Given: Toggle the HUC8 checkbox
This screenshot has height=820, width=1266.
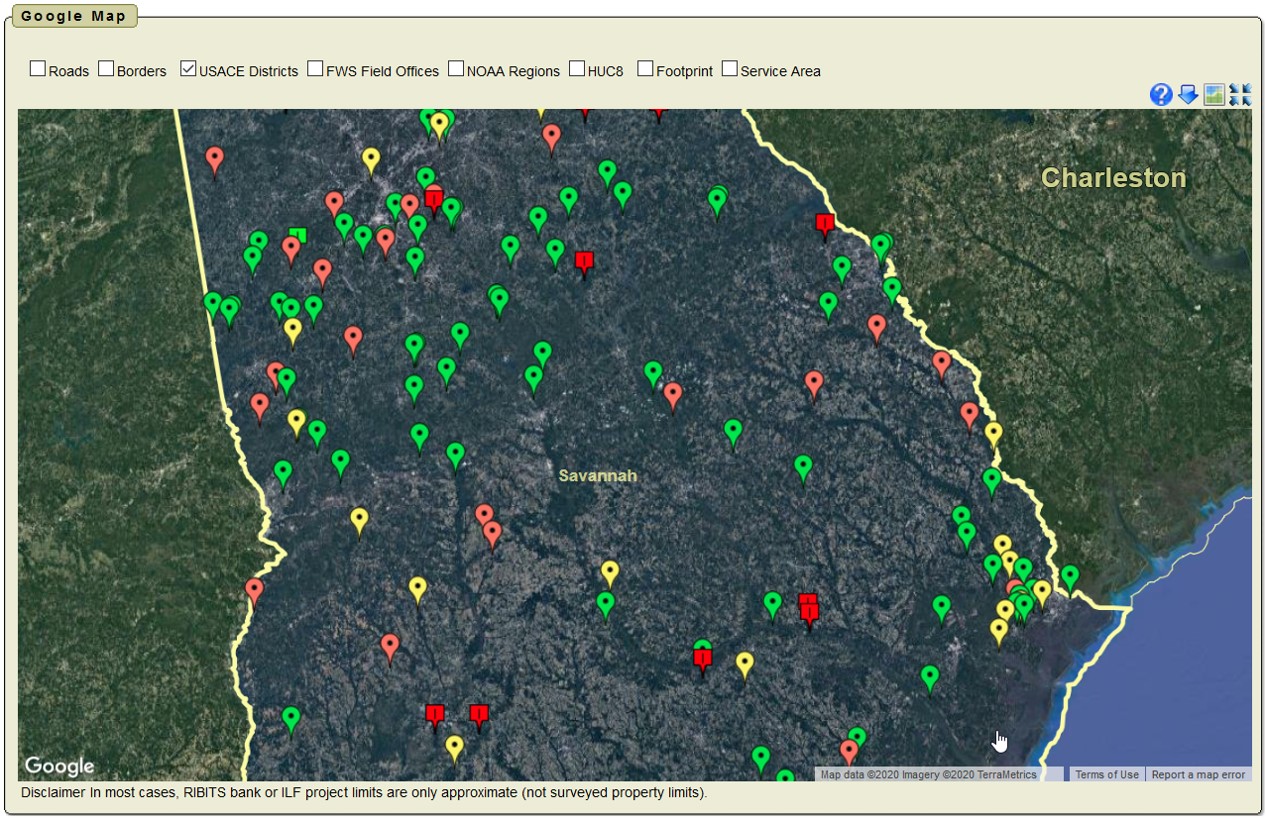Looking at the screenshot, I should [x=577, y=69].
